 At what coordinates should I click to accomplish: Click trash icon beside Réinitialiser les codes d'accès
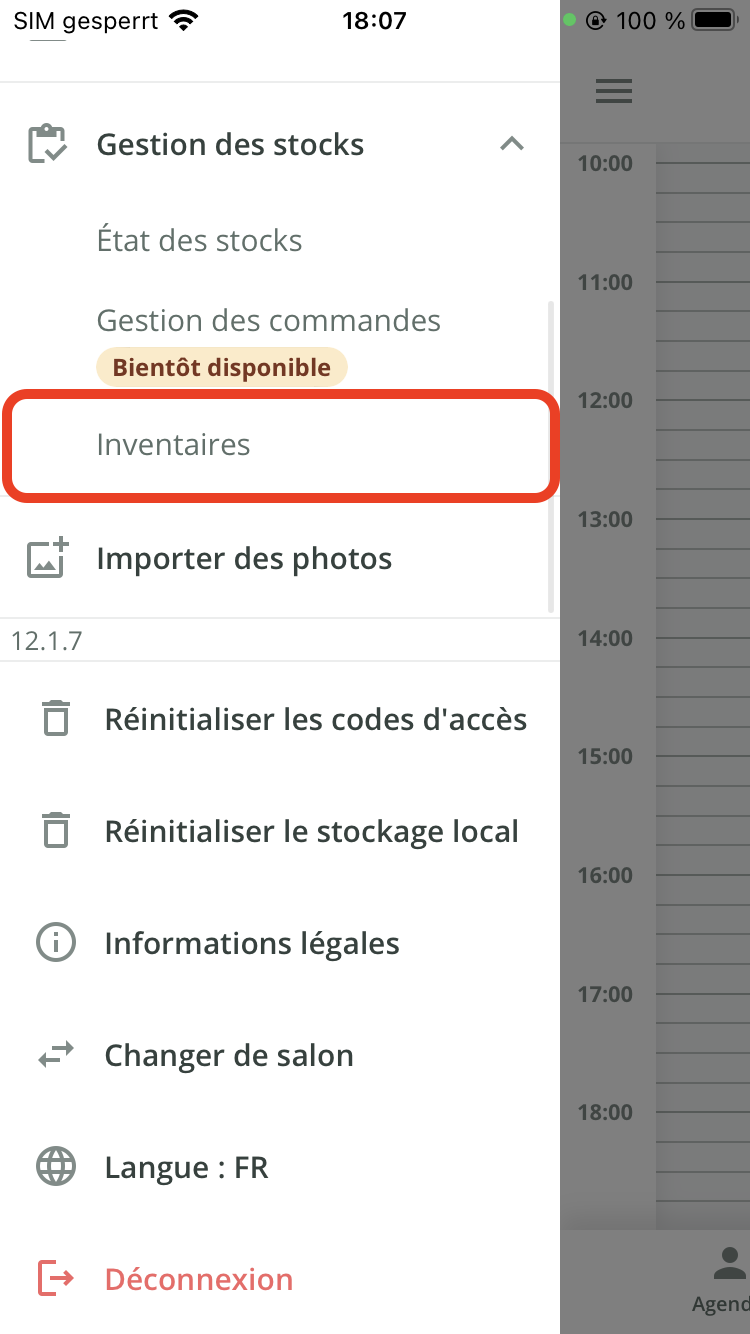pyautogui.click(x=56, y=719)
